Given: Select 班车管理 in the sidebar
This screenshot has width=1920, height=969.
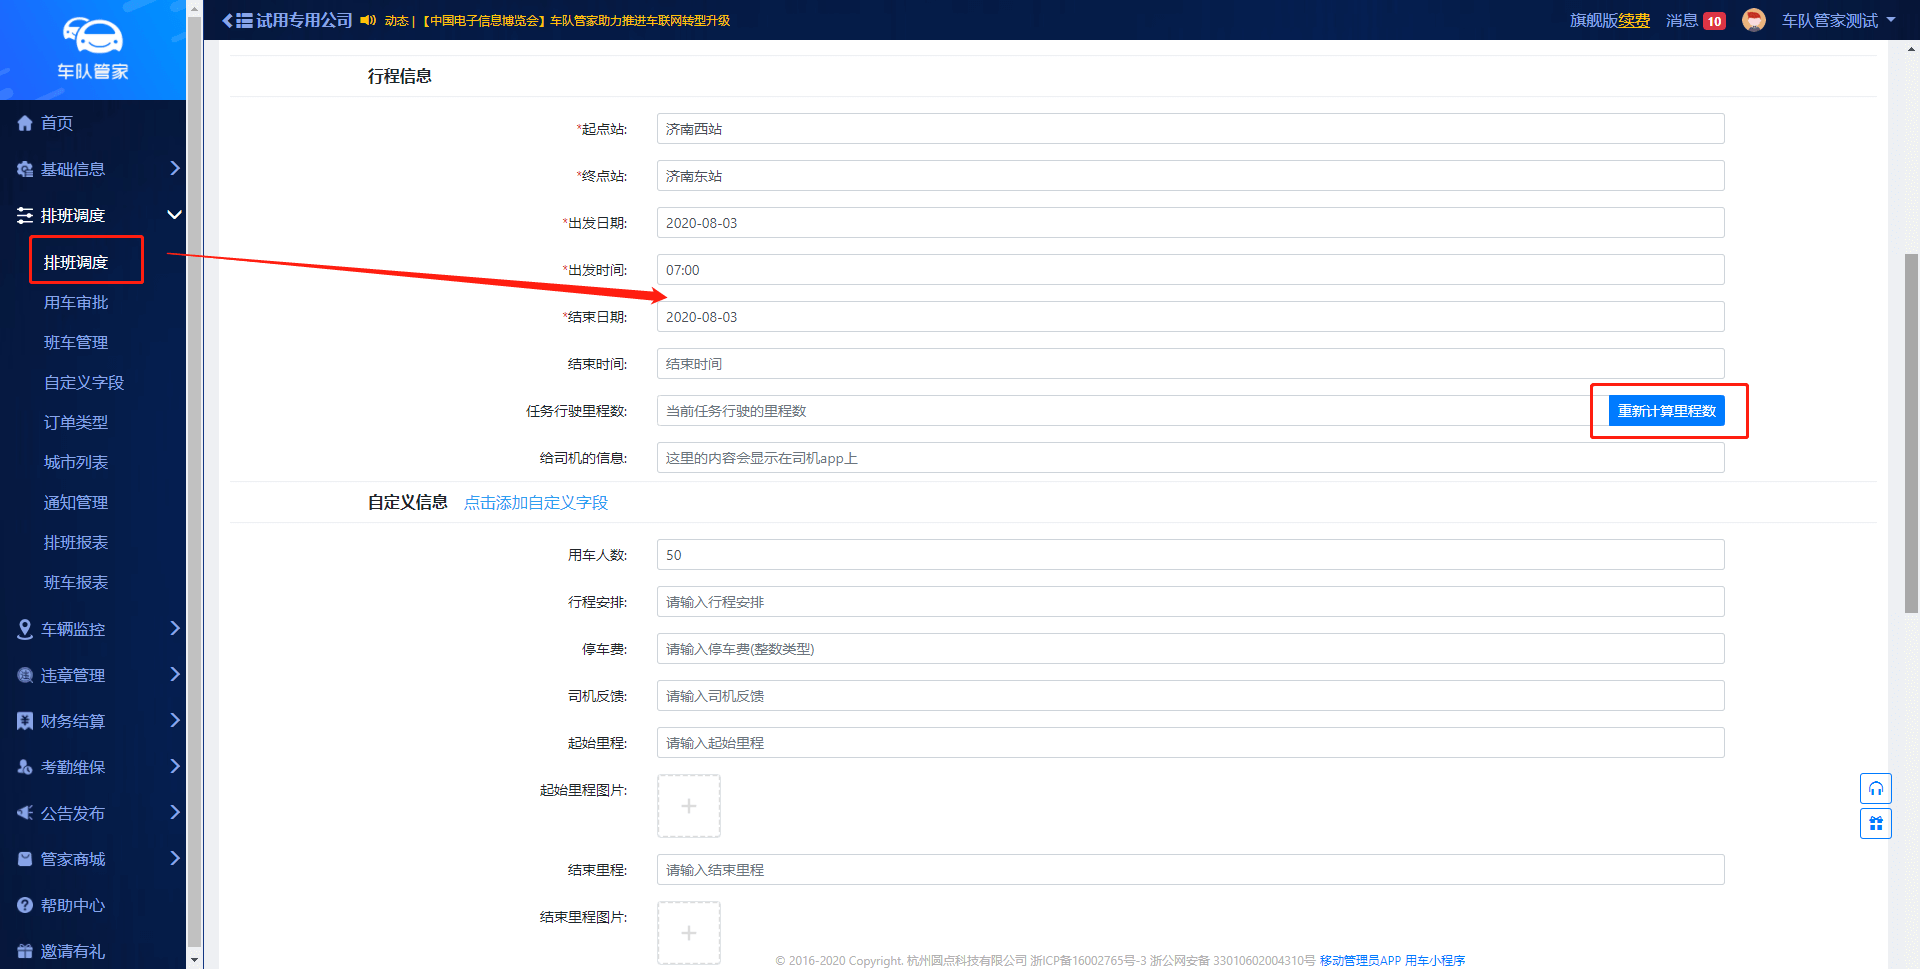Looking at the screenshot, I should 76,342.
